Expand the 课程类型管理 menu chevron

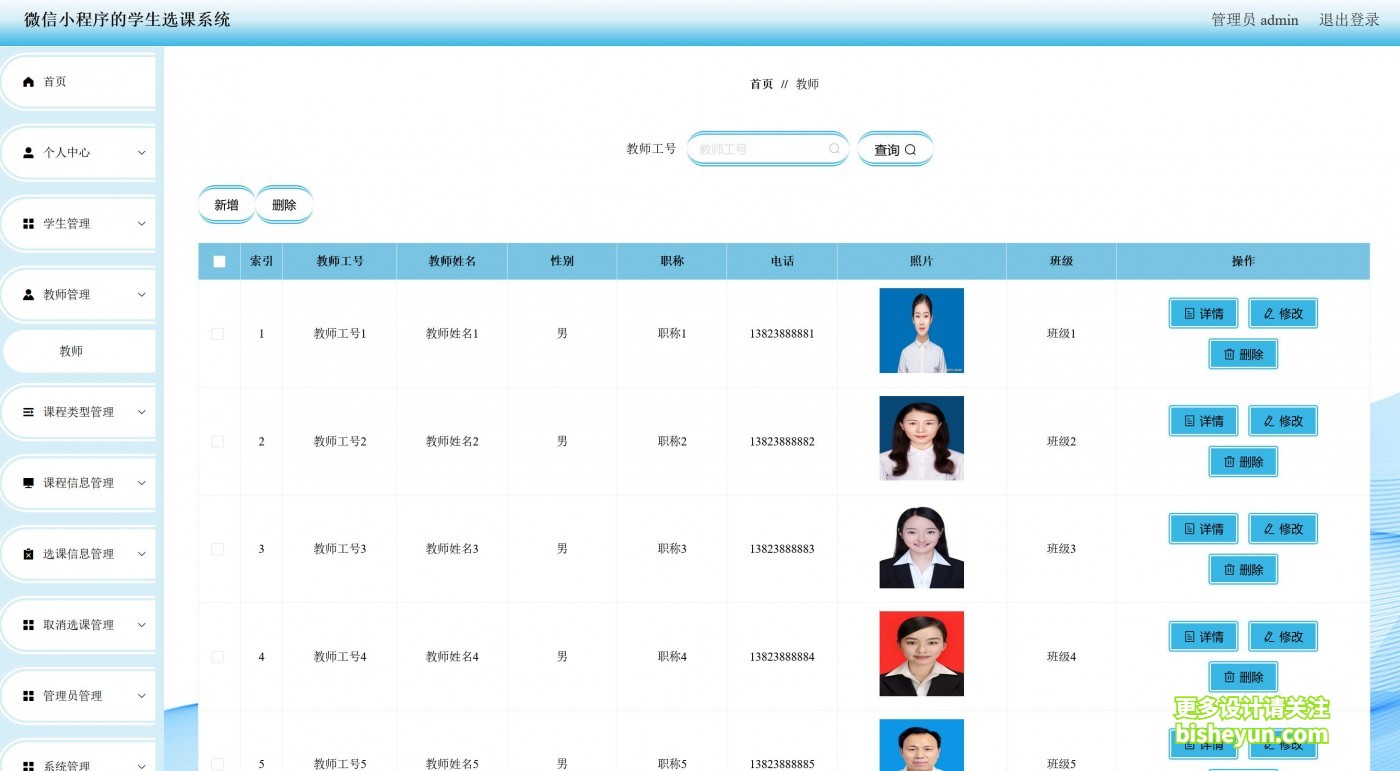(x=141, y=412)
